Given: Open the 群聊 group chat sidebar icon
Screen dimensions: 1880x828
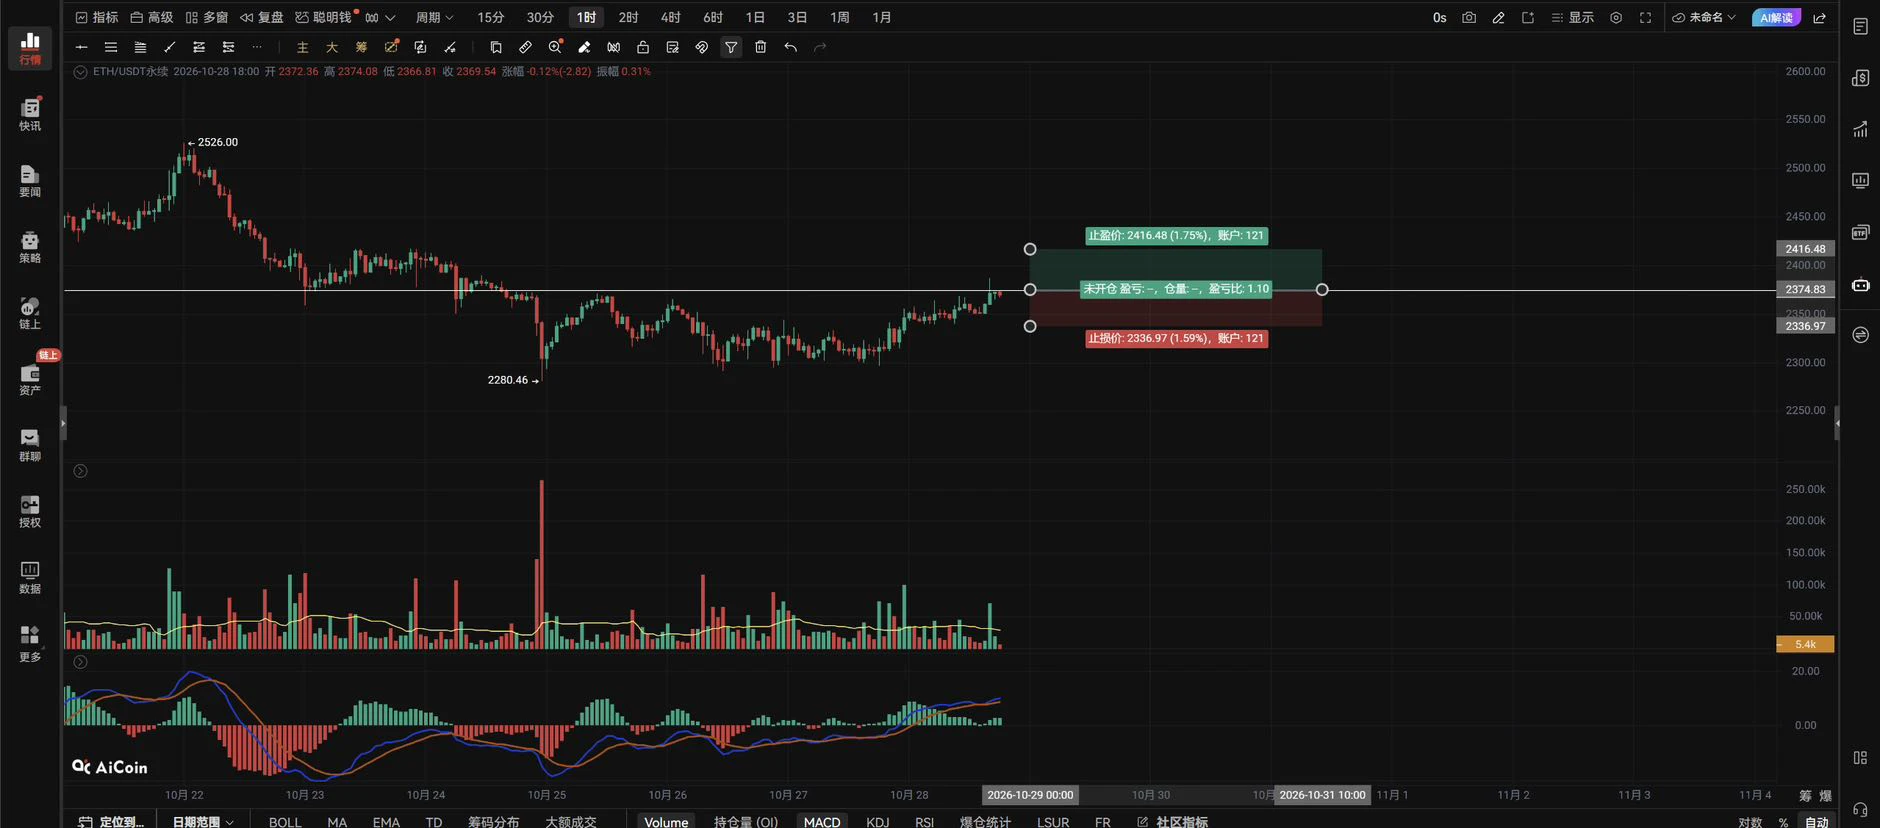Looking at the screenshot, I should 30,445.
